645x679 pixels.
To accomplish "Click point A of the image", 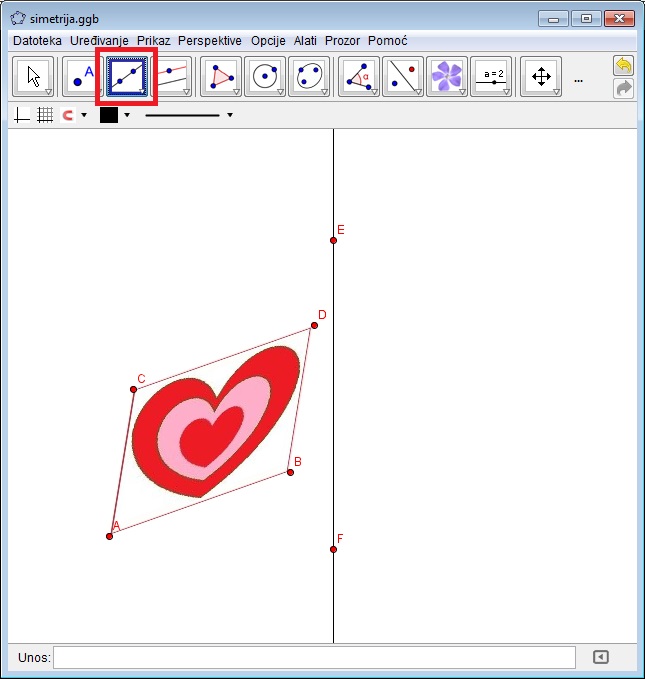I will point(110,537).
